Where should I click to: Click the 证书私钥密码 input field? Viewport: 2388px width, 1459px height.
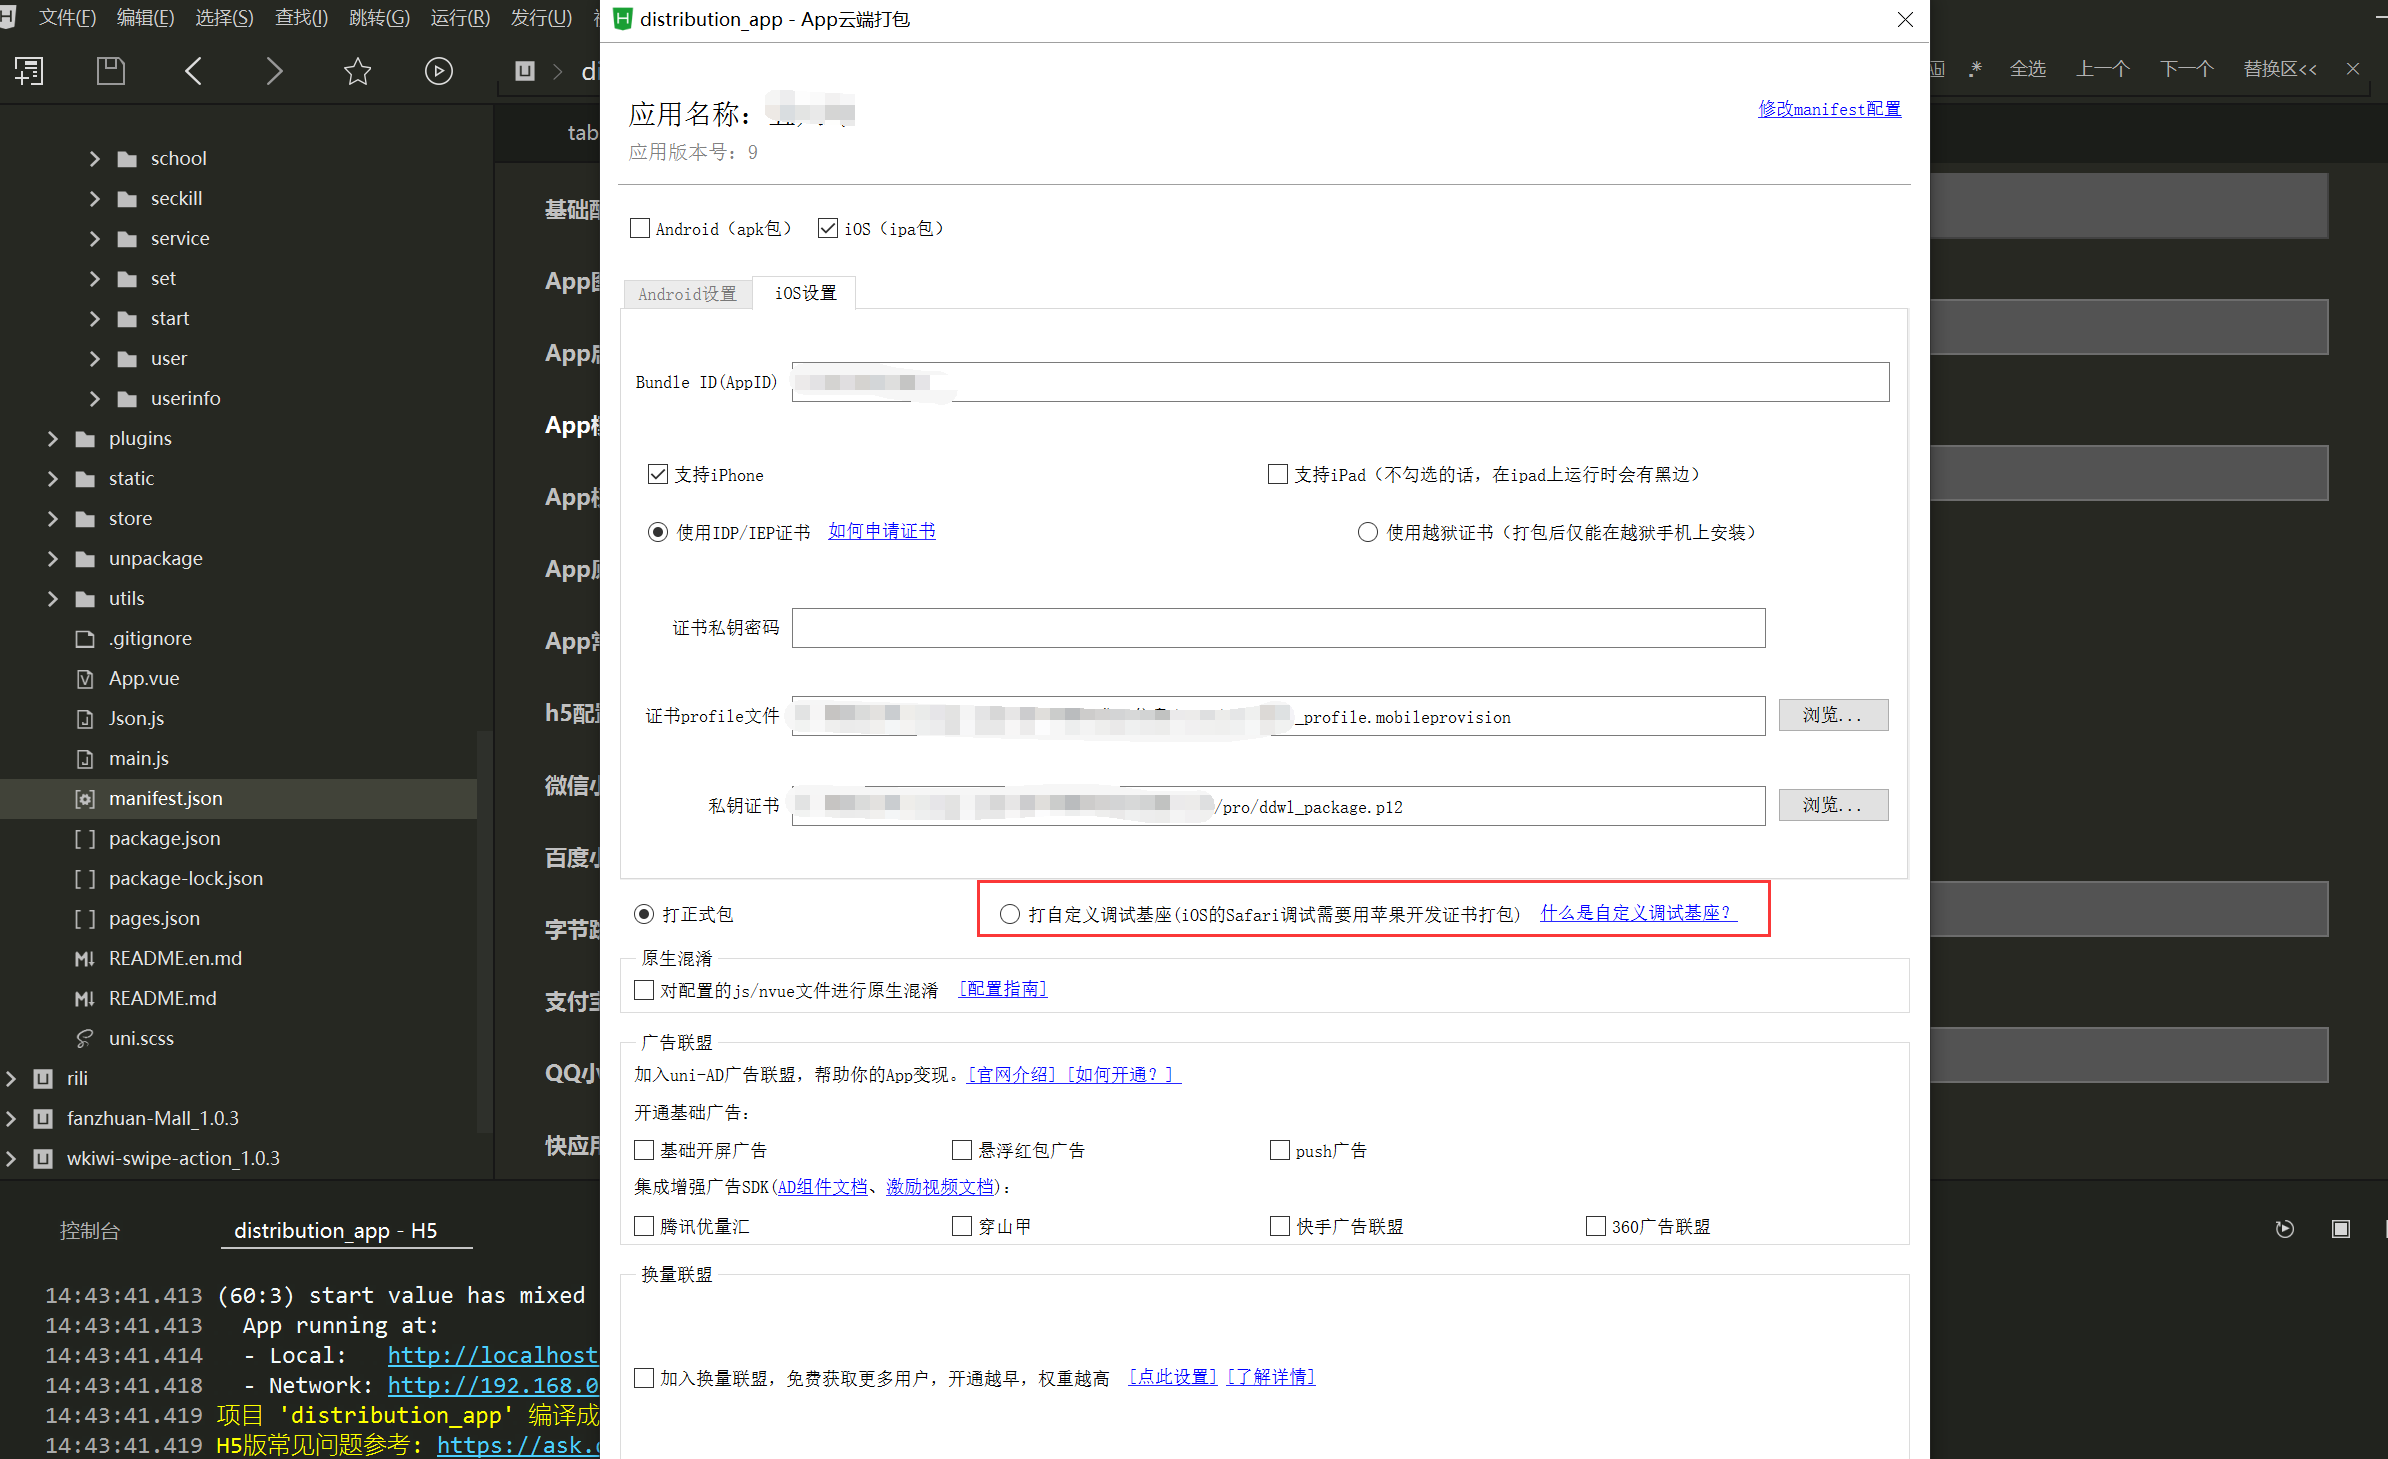(1278, 628)
